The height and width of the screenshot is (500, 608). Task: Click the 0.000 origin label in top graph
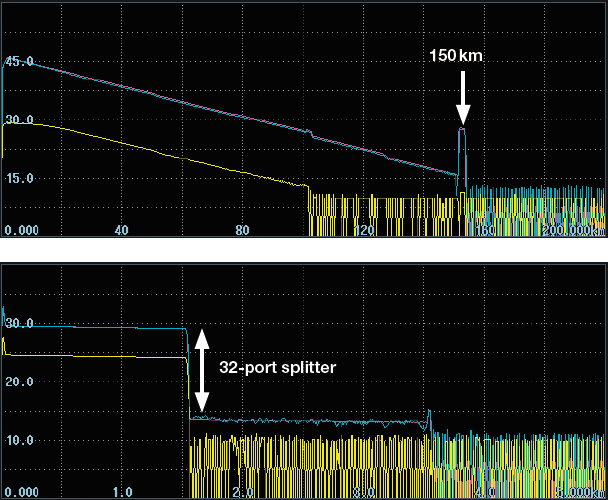click(x=20, y=230)
